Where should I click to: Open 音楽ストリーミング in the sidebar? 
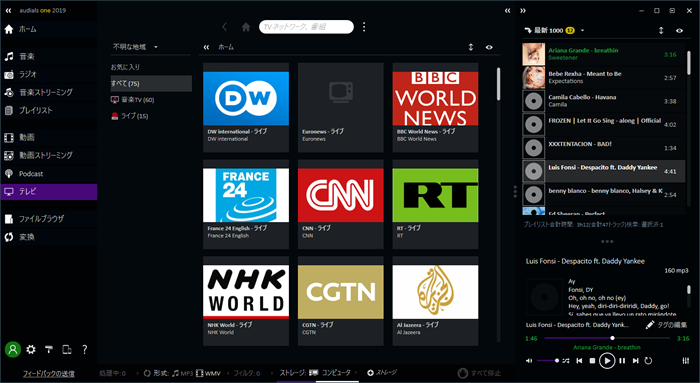[x=48, y=92]
